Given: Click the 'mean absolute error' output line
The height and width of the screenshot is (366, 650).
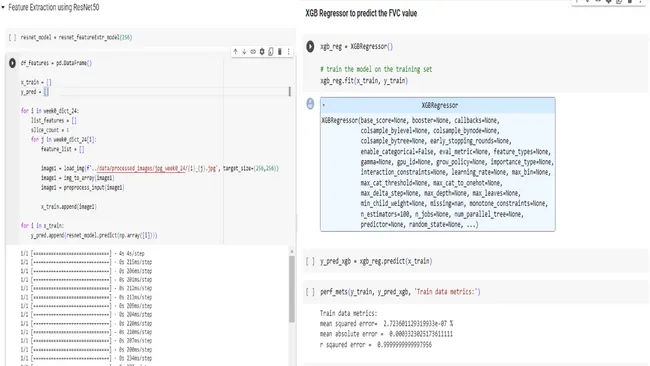Looking at the screenshot, I should (386, 334).
